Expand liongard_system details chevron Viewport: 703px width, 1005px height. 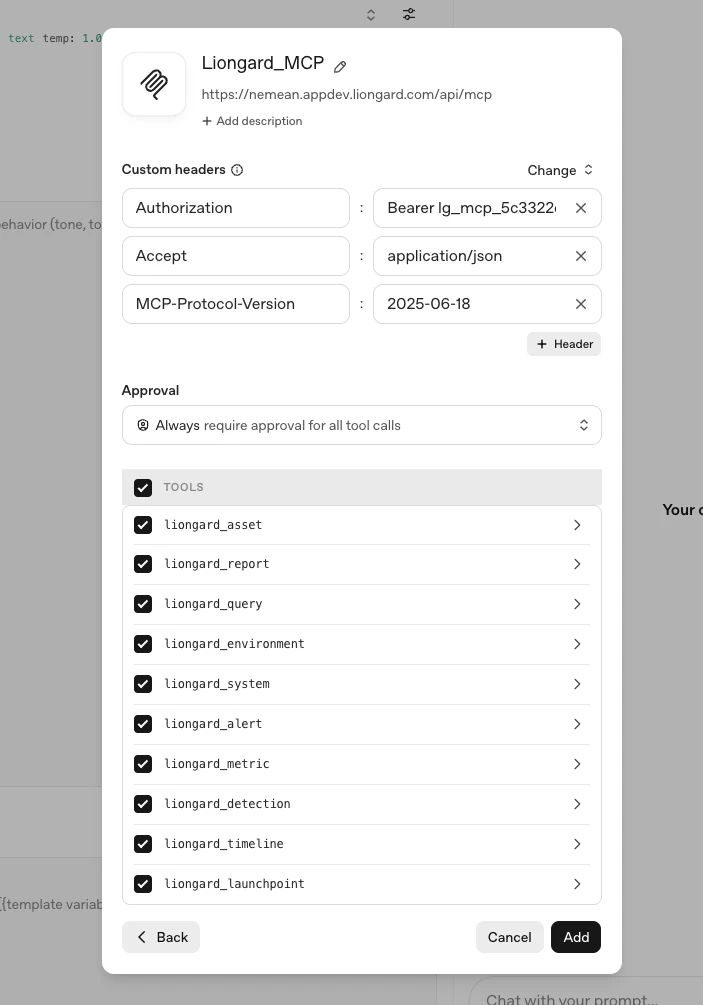pos(577,684)
